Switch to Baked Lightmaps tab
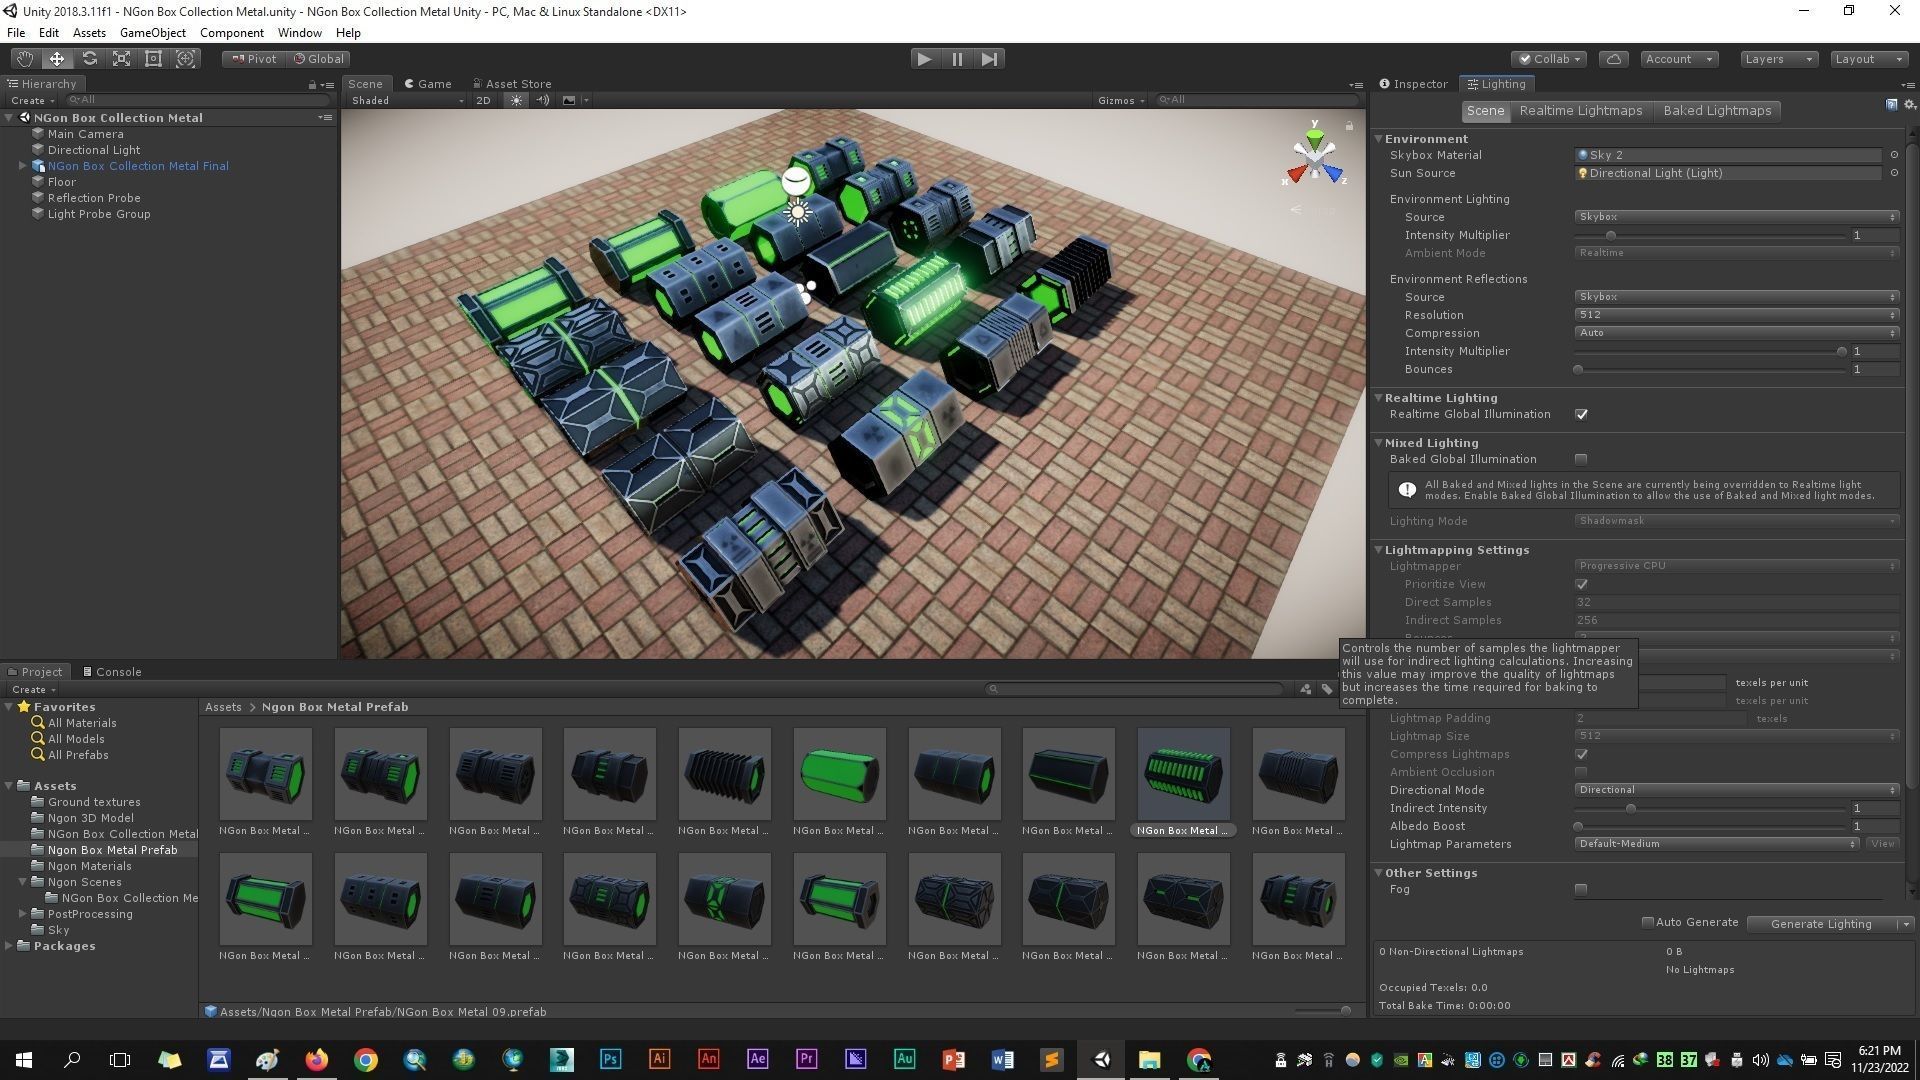This screenshot has width=1920, height=1080. coord(1716,111)
